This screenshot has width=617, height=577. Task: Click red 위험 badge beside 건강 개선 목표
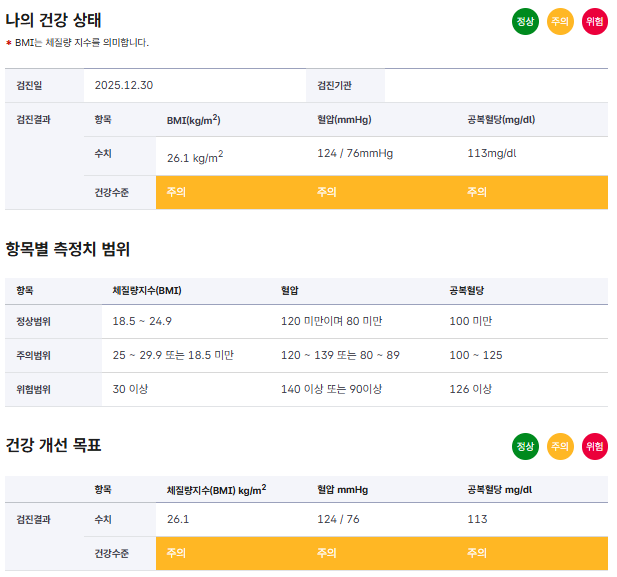click(595, 446)
